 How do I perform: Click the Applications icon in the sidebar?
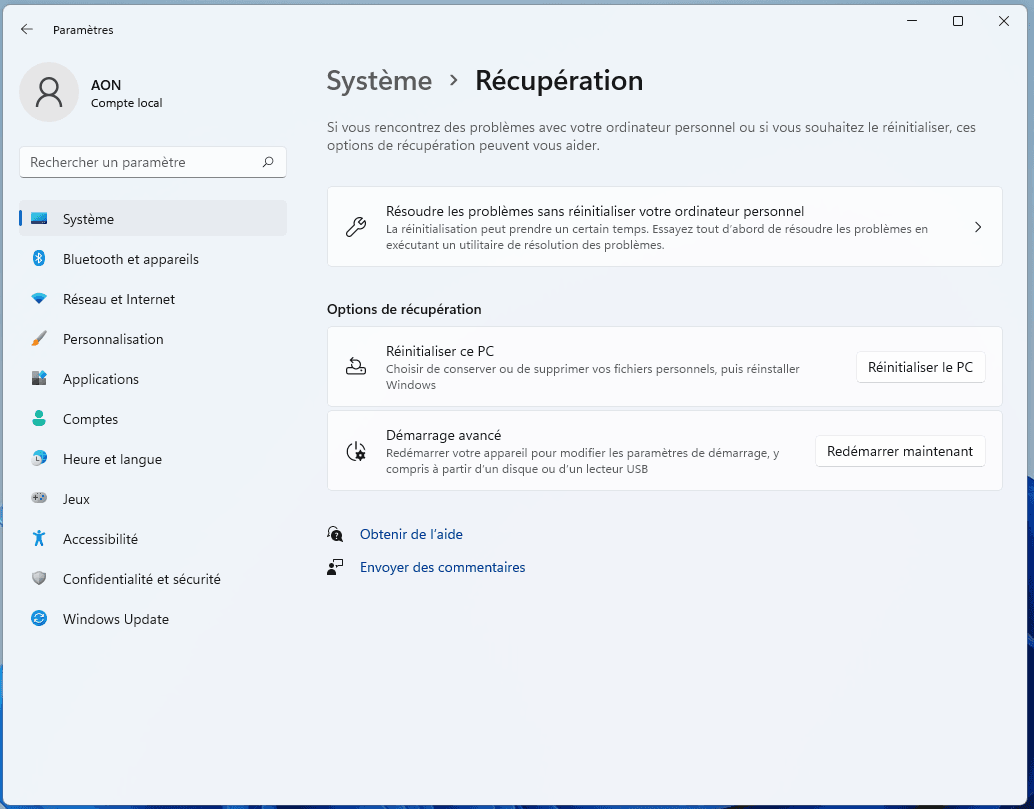pos(39,378)
